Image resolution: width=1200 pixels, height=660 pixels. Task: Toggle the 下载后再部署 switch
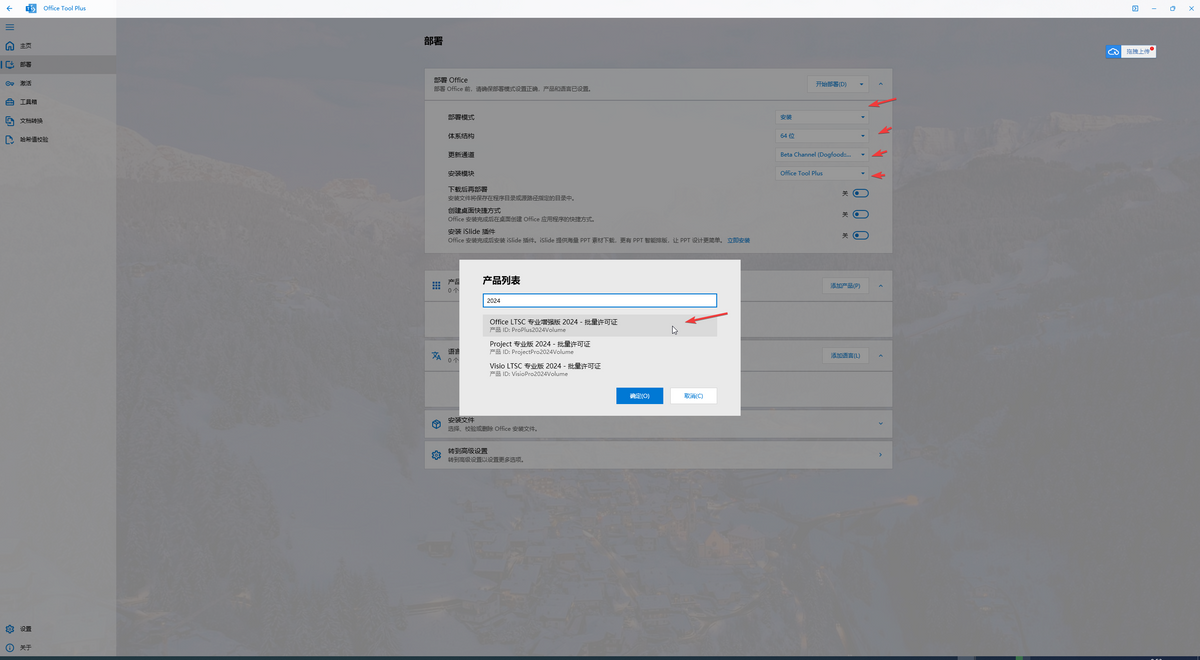pos(861,194)
